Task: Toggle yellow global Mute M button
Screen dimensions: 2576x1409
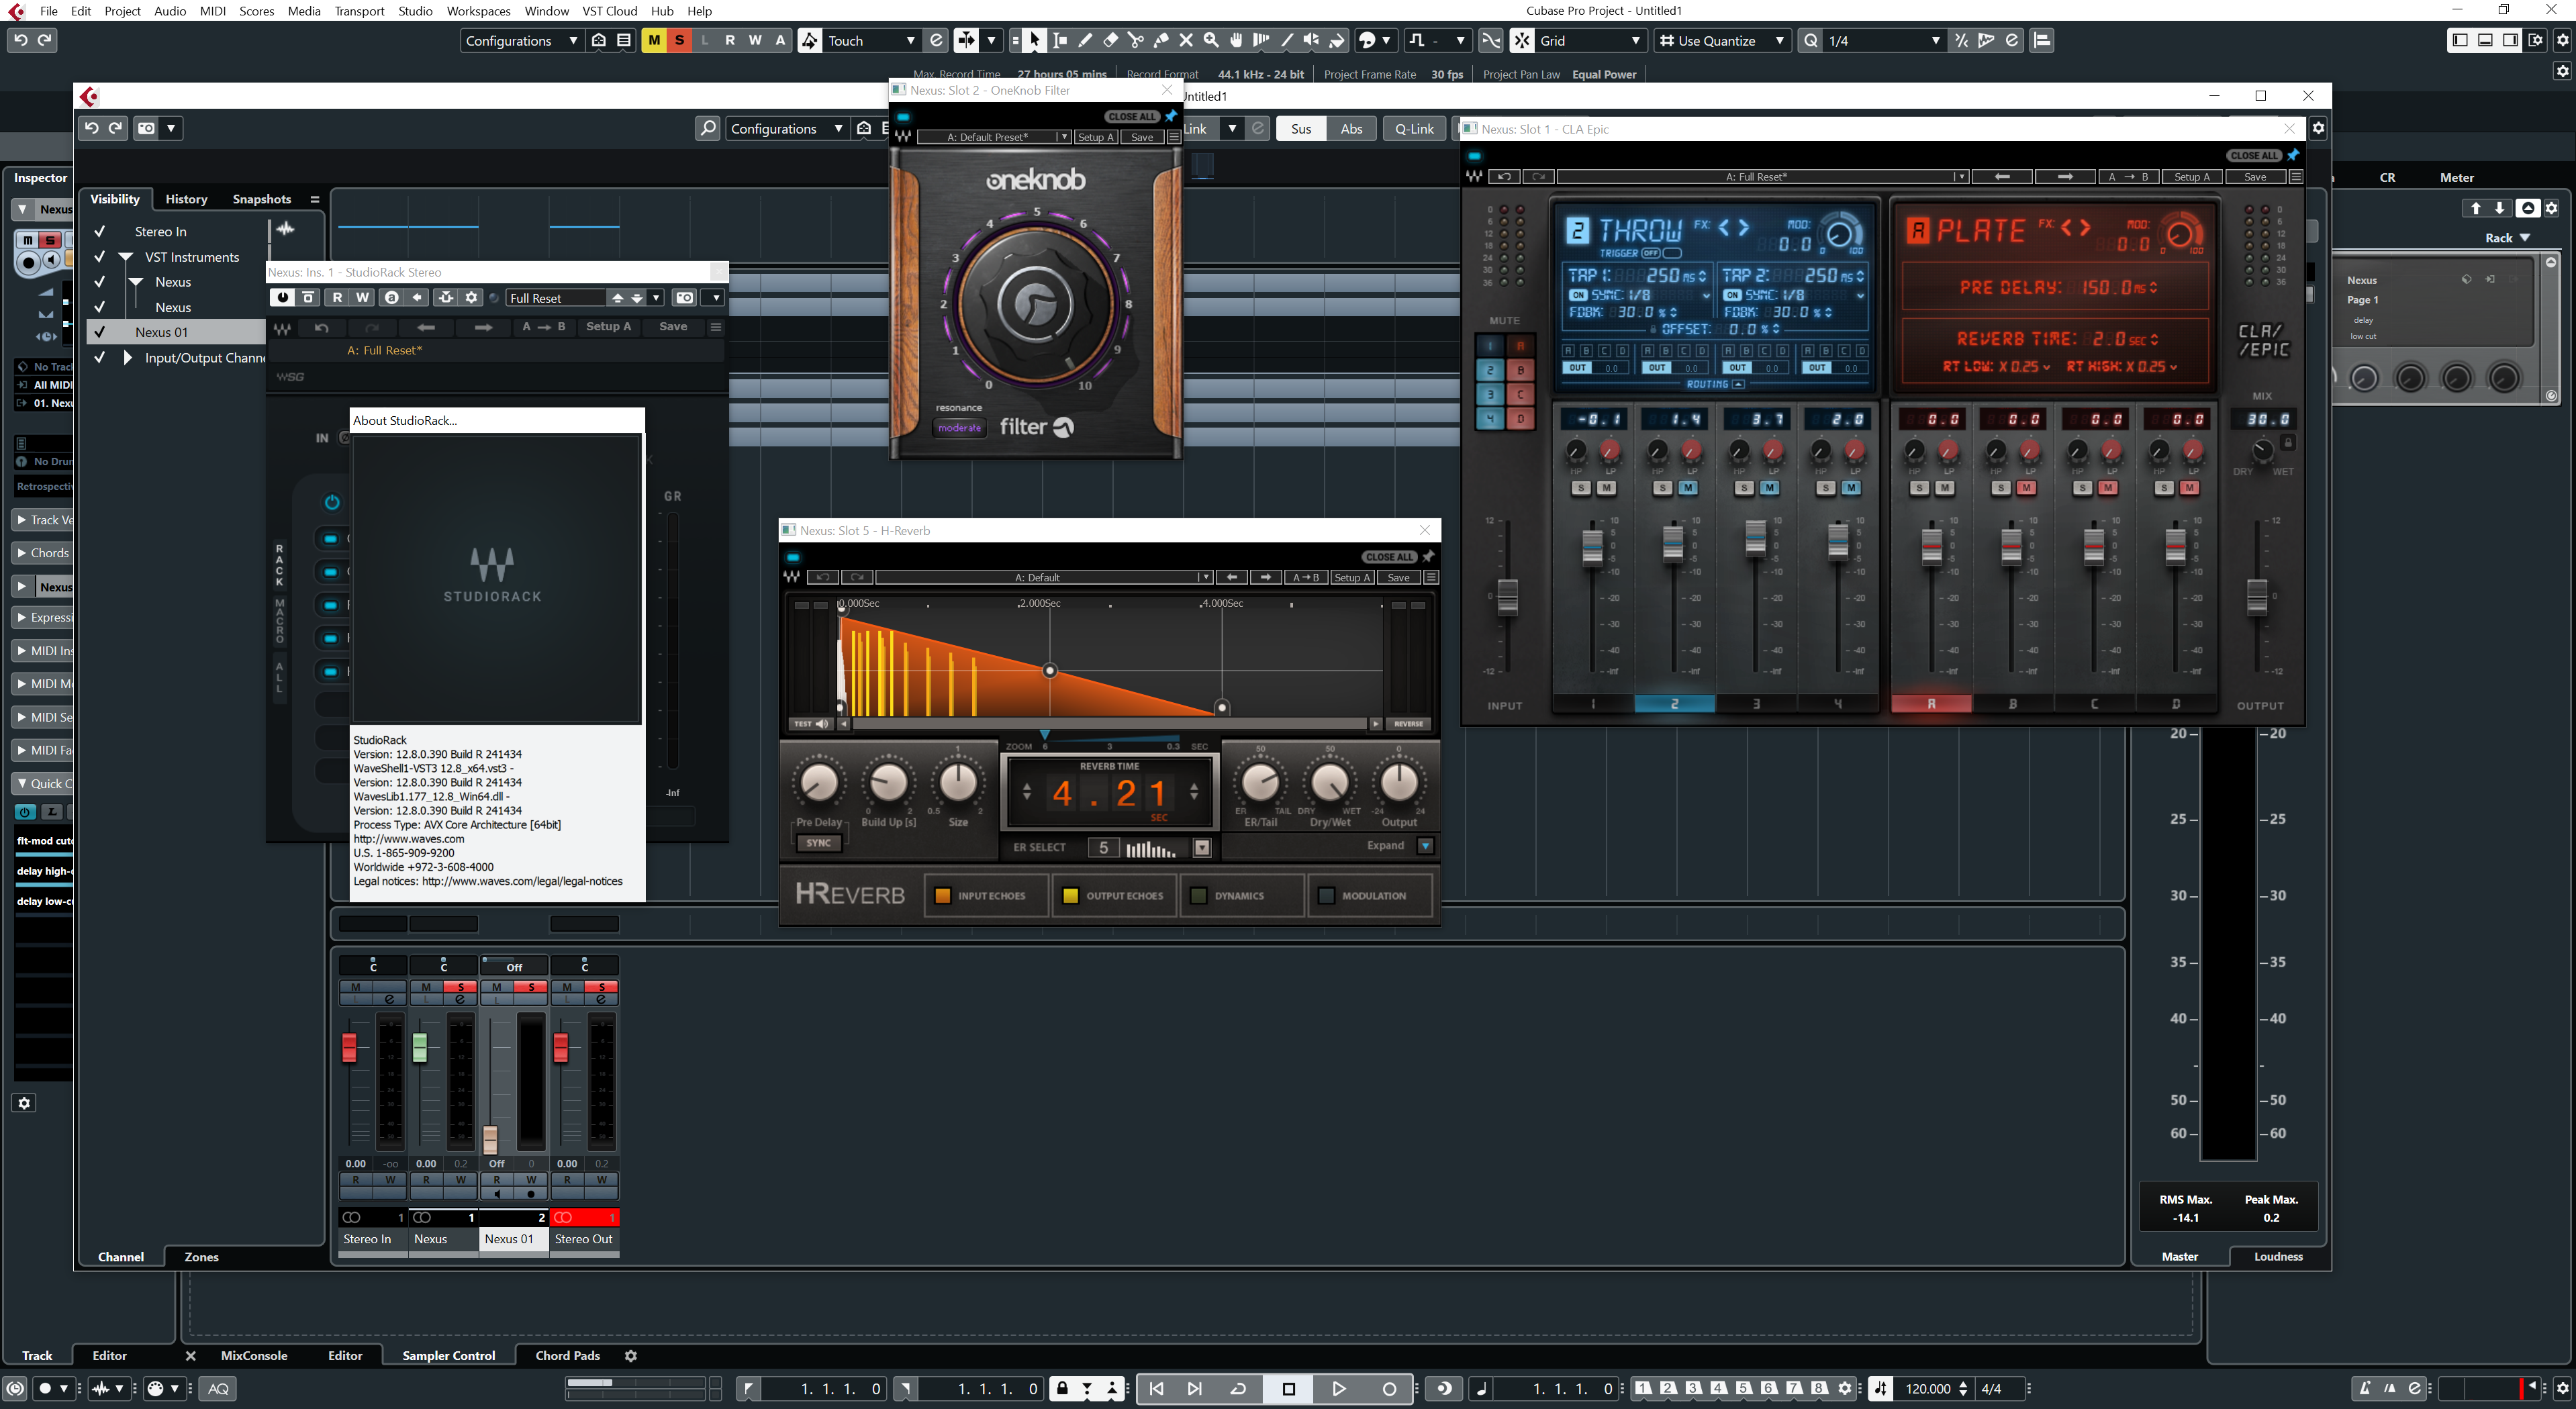Action: point(654,40)
